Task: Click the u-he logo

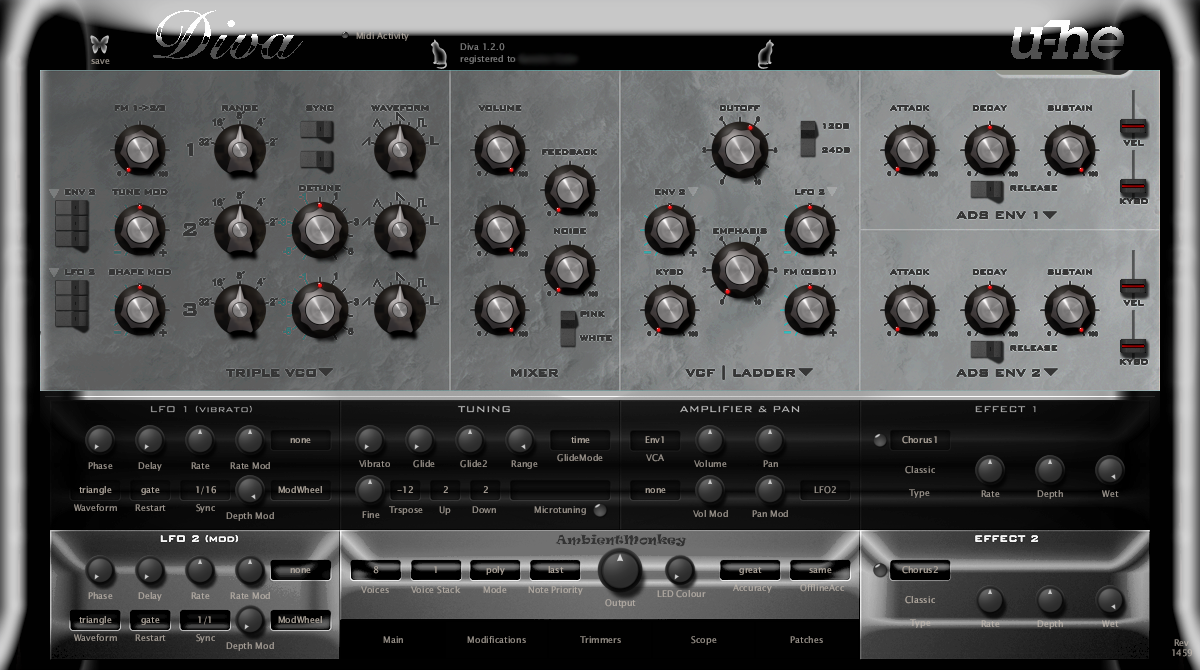Action: pos(1067,42)
